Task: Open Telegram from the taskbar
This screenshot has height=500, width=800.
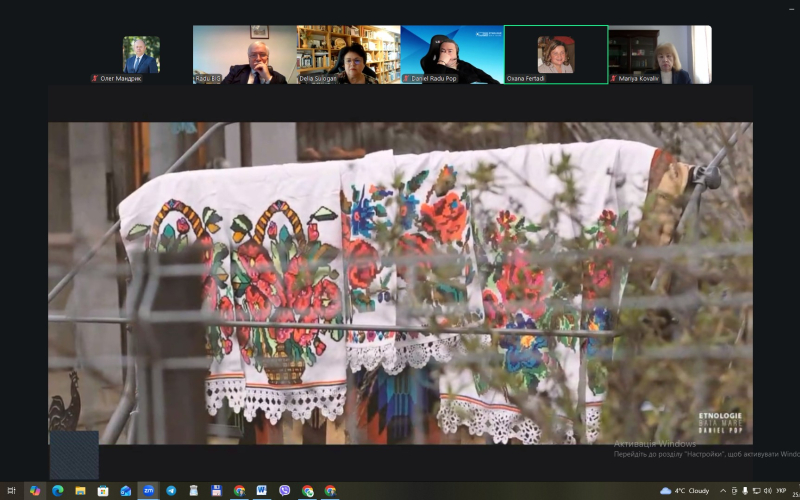Action: click(x=171, y=491)
